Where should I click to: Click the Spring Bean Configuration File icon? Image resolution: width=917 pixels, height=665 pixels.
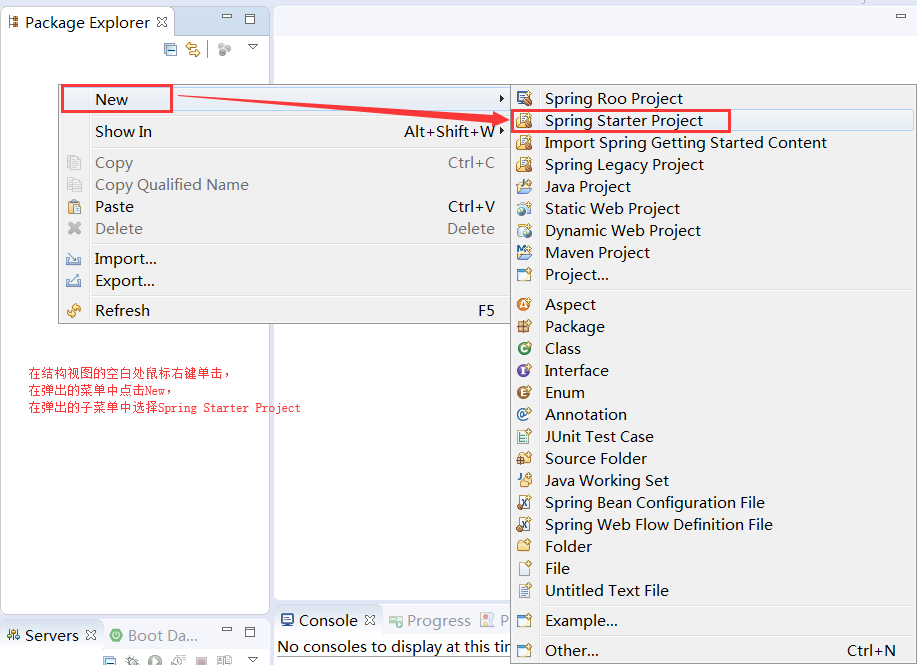[x=525, y=503]
